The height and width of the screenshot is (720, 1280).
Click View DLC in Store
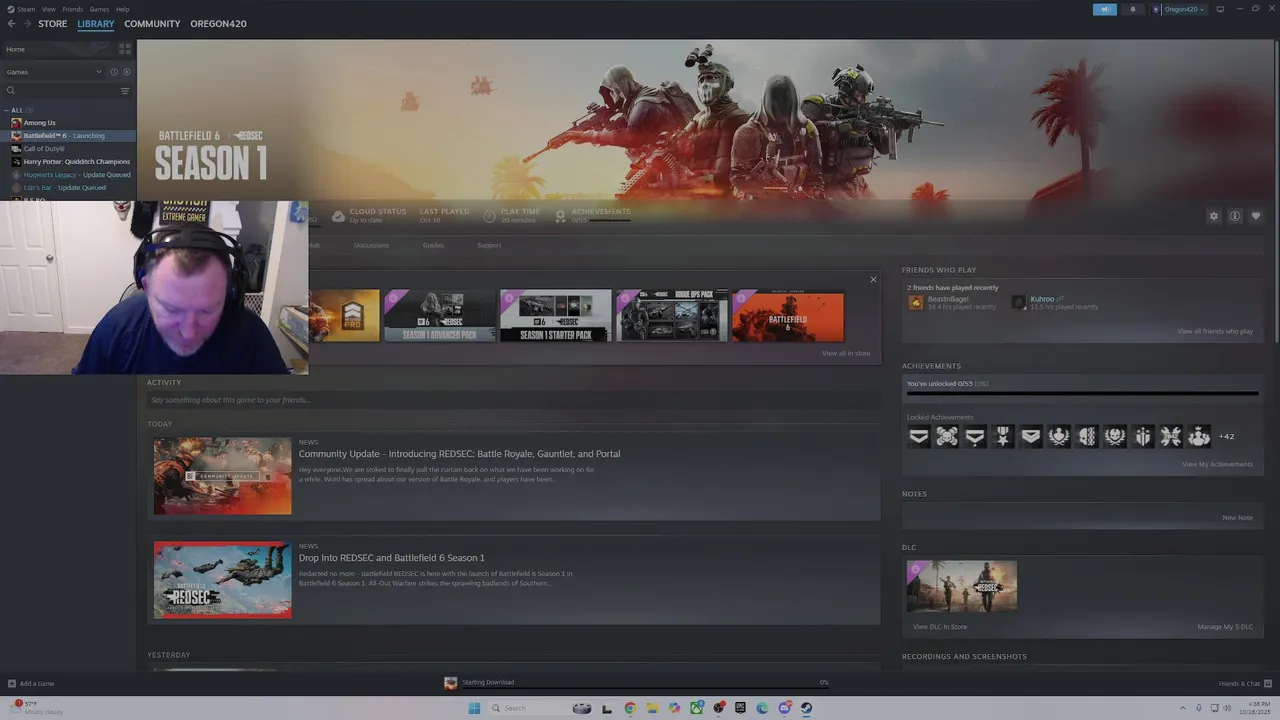click(x=940, y=627)
